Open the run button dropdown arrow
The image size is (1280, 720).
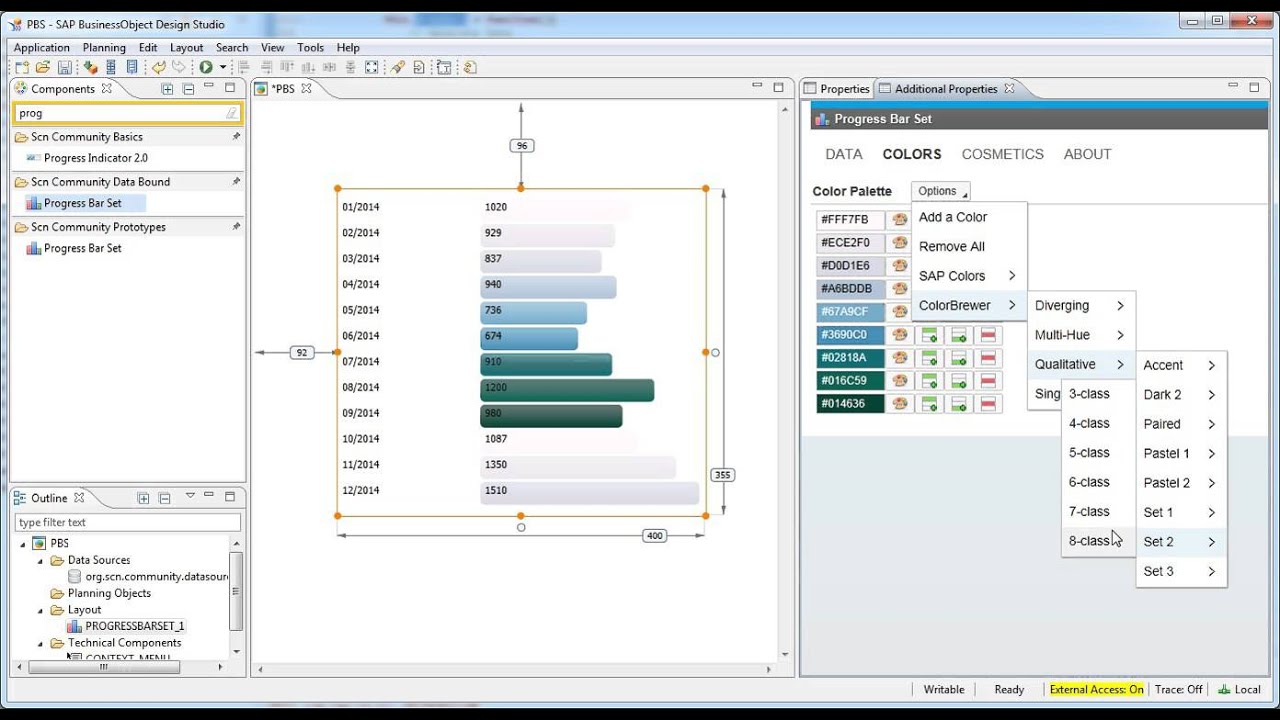223,68
